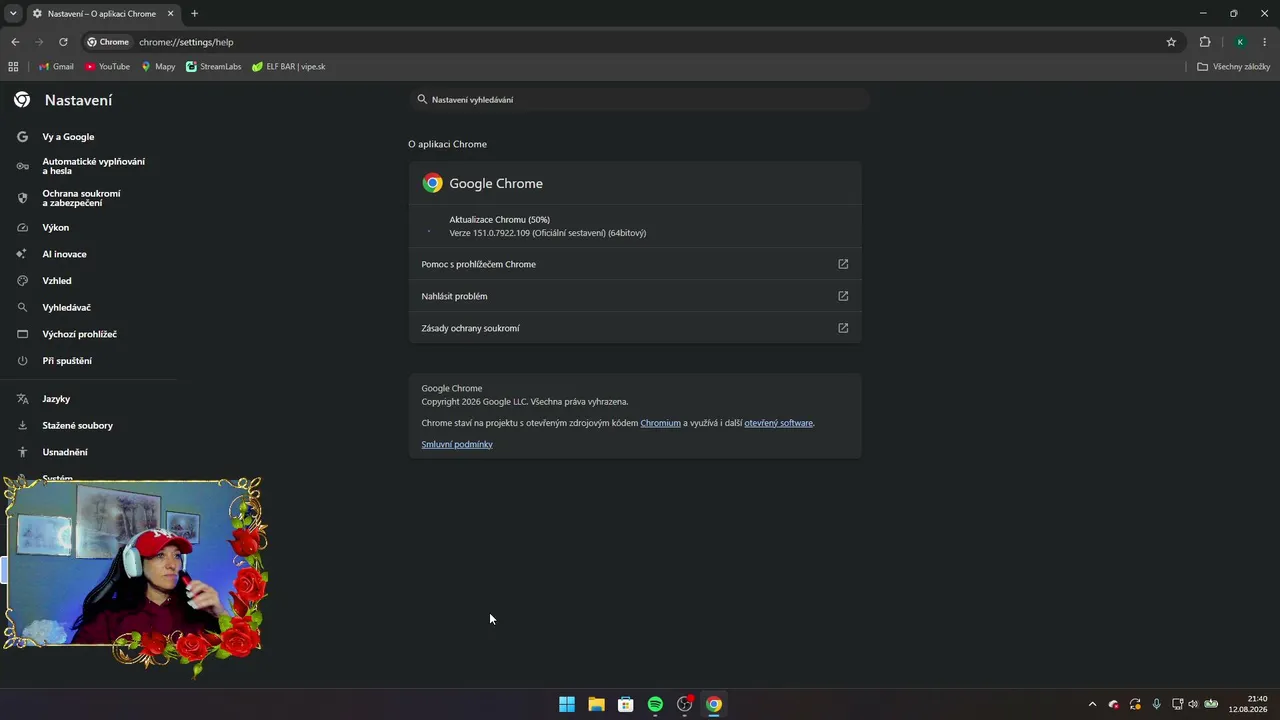1280x720 pixels.
Task: Open the Gmail bookmark
Action: pos(56,67)
